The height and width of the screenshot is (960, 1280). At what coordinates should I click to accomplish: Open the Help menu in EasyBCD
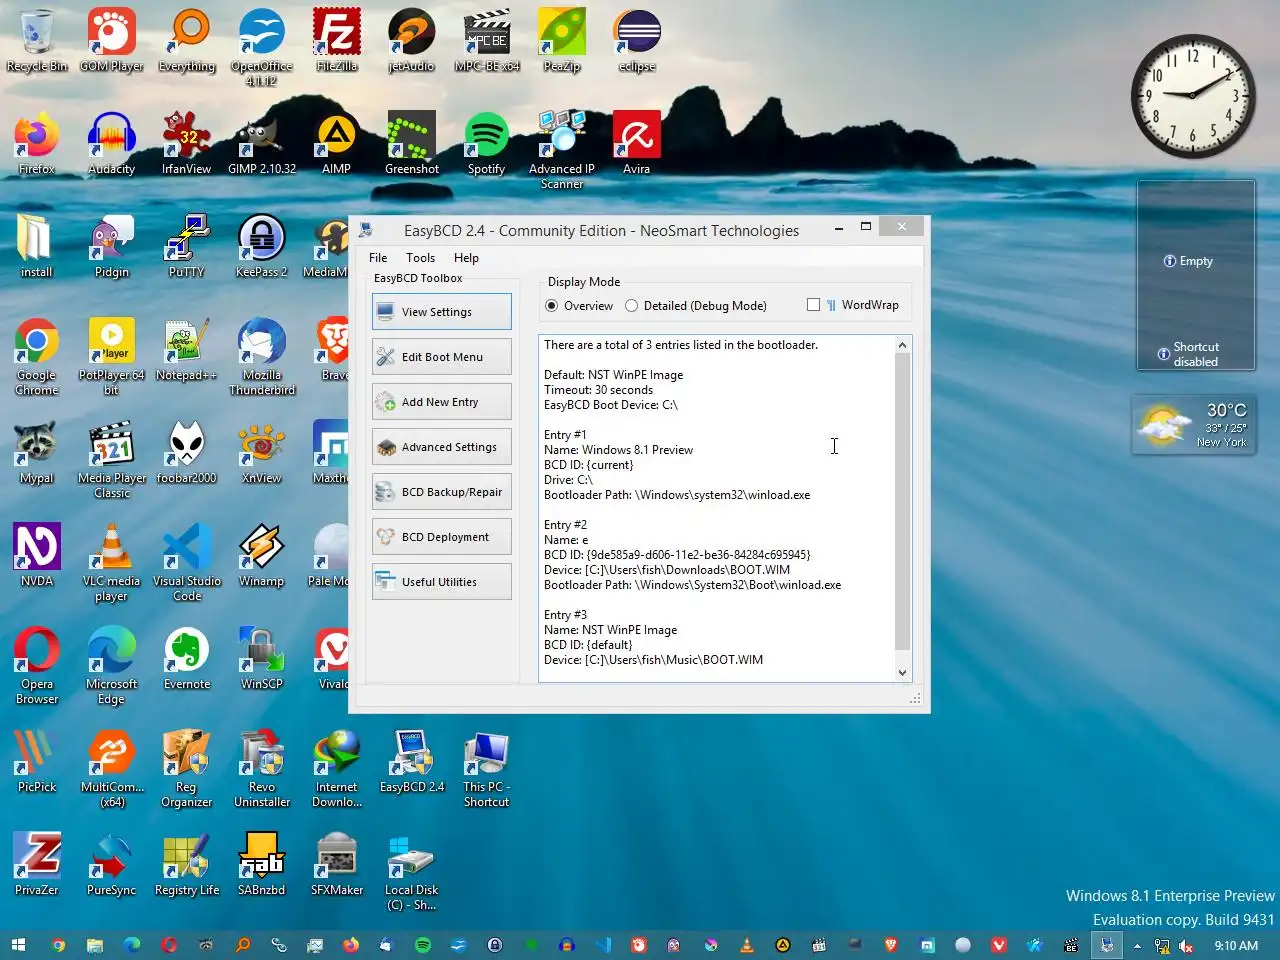pos(466,258)
